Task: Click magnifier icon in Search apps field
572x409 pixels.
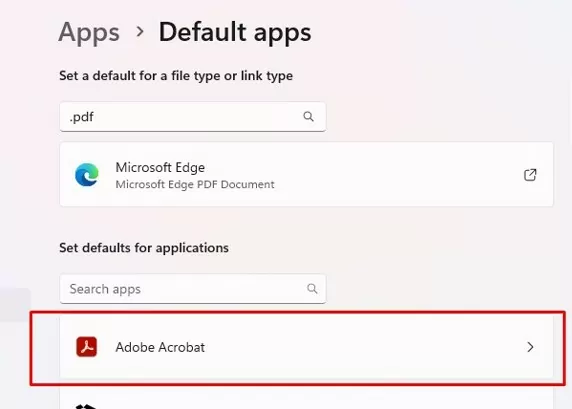Action: (x=312, y=289)
